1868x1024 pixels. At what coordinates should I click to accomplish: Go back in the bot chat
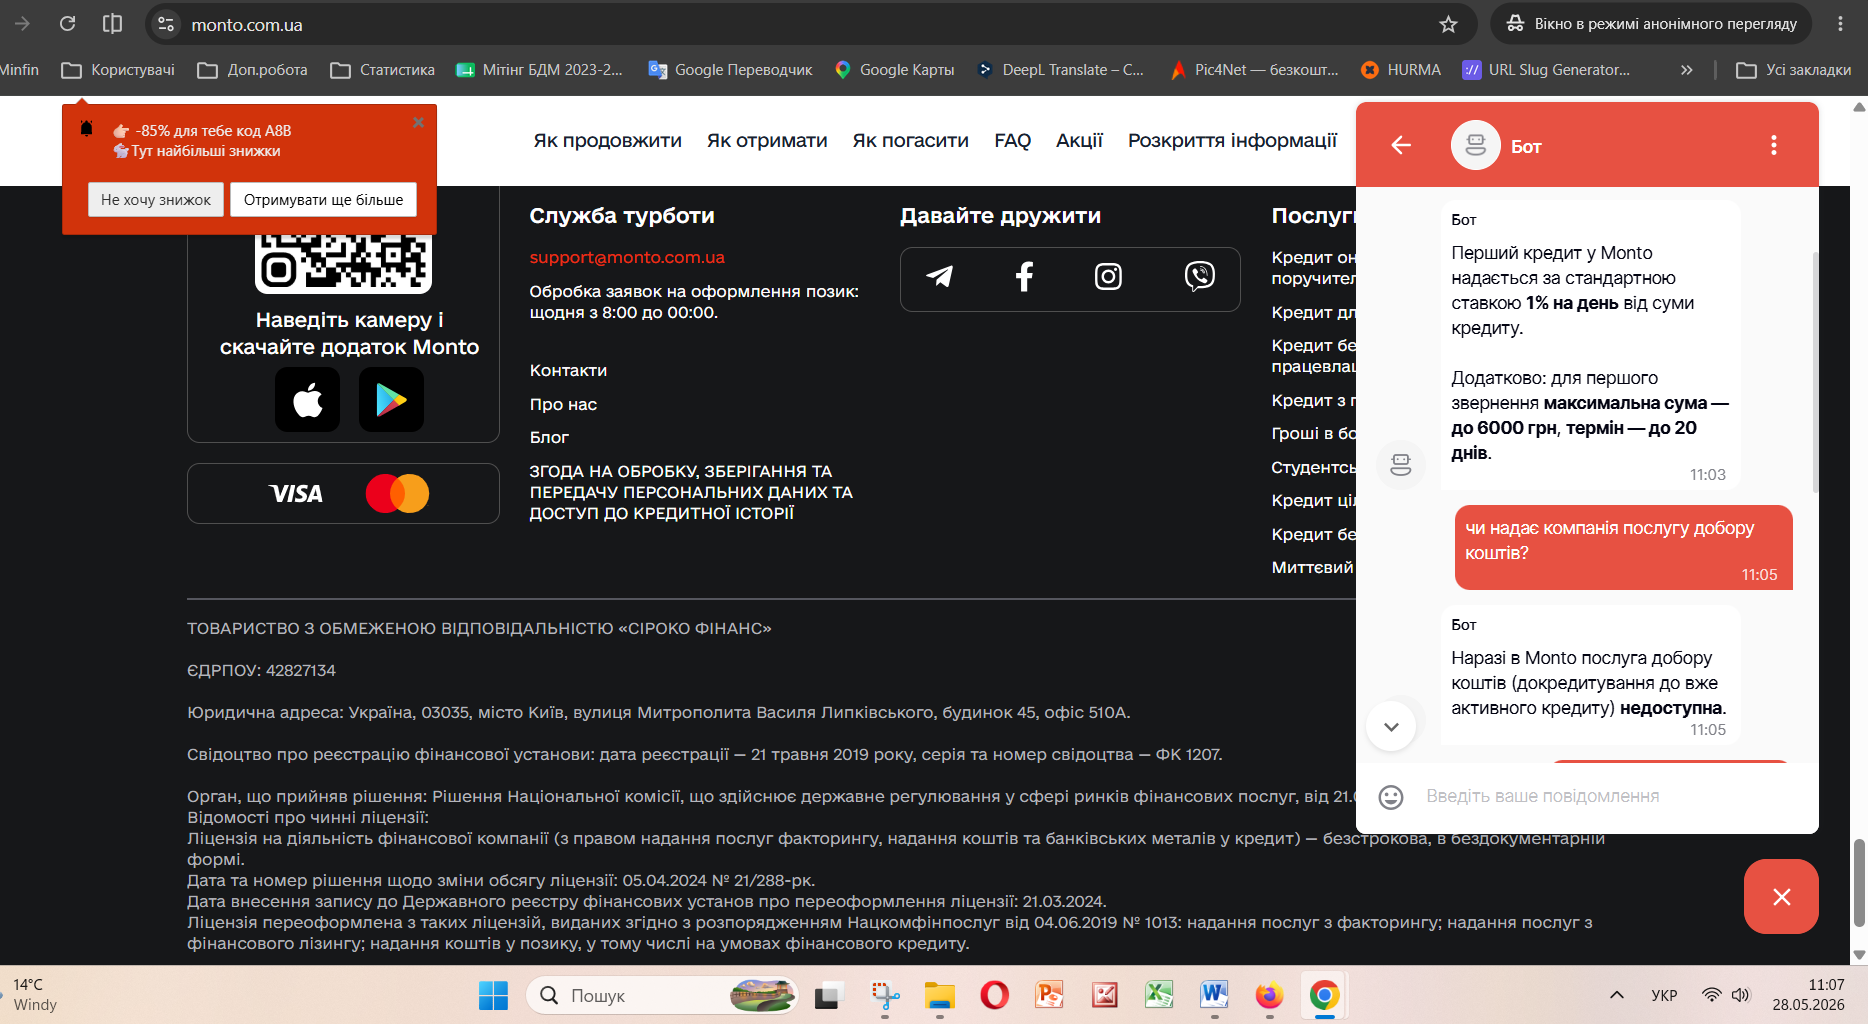click(1401, 145)
